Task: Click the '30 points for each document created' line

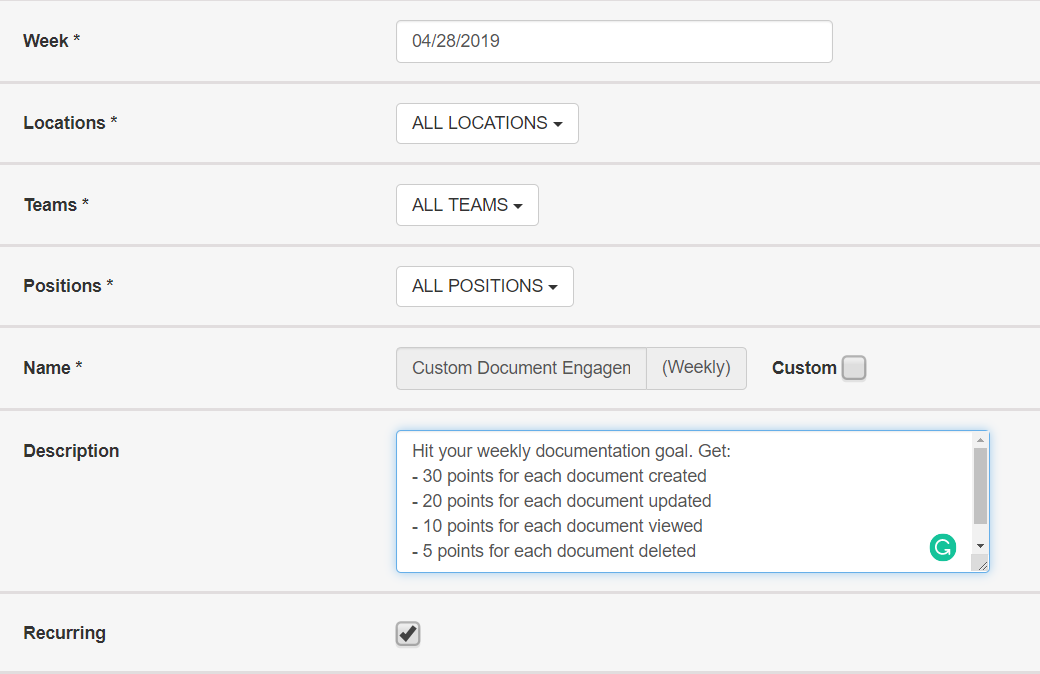Action: (559, 476)
